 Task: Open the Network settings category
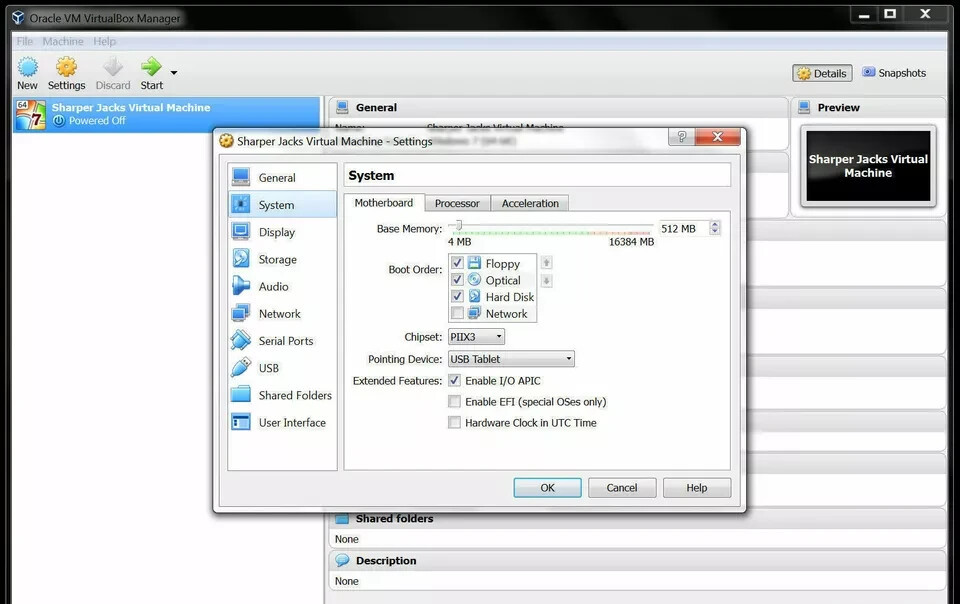tap(282, 314)
